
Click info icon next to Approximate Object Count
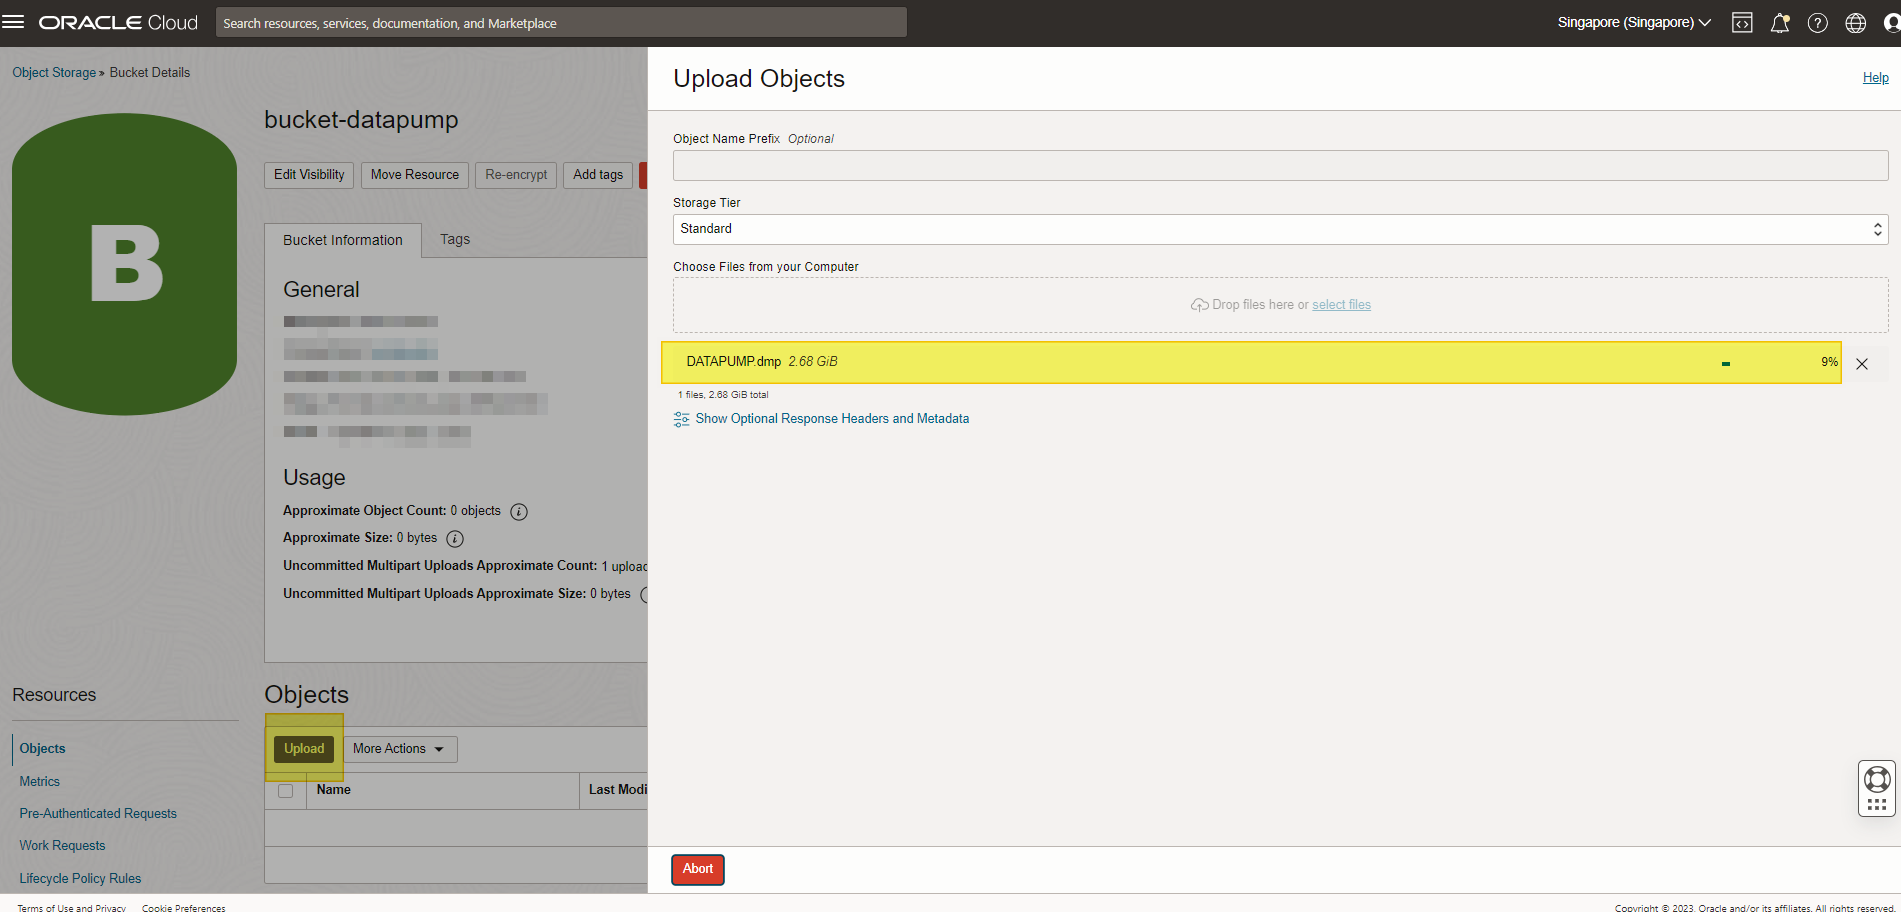click(519, 512)
